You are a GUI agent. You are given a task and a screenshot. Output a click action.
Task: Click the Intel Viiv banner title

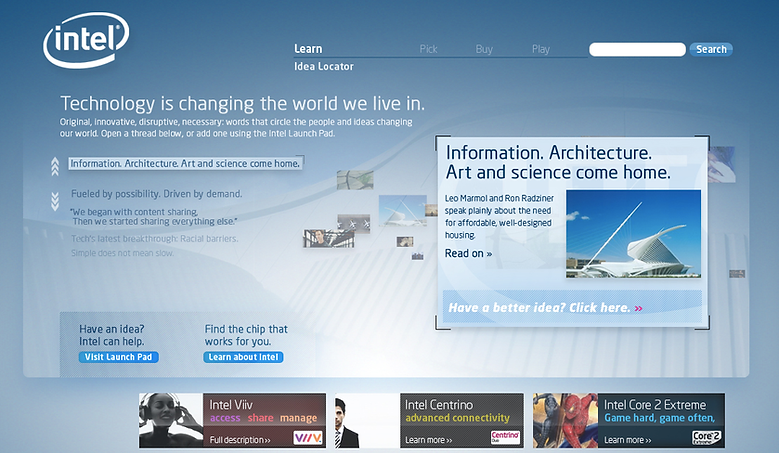point(231,405)
